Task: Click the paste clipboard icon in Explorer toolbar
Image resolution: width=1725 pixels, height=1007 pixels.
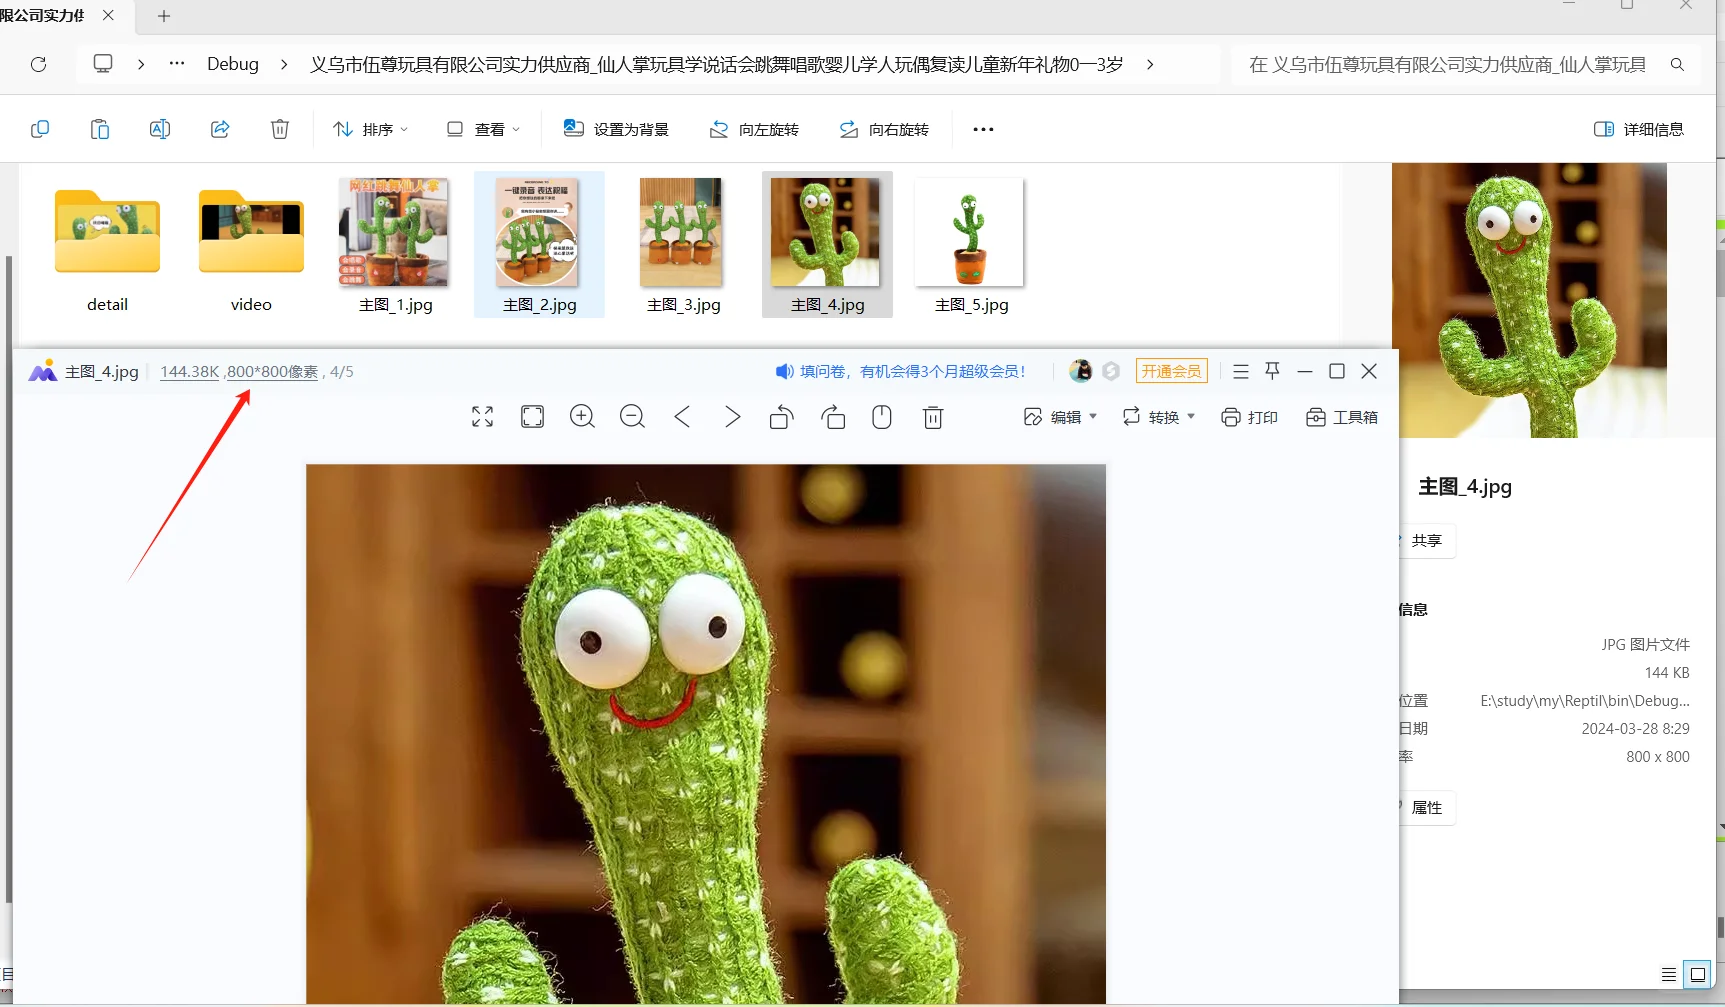Action: pos(100,129)
